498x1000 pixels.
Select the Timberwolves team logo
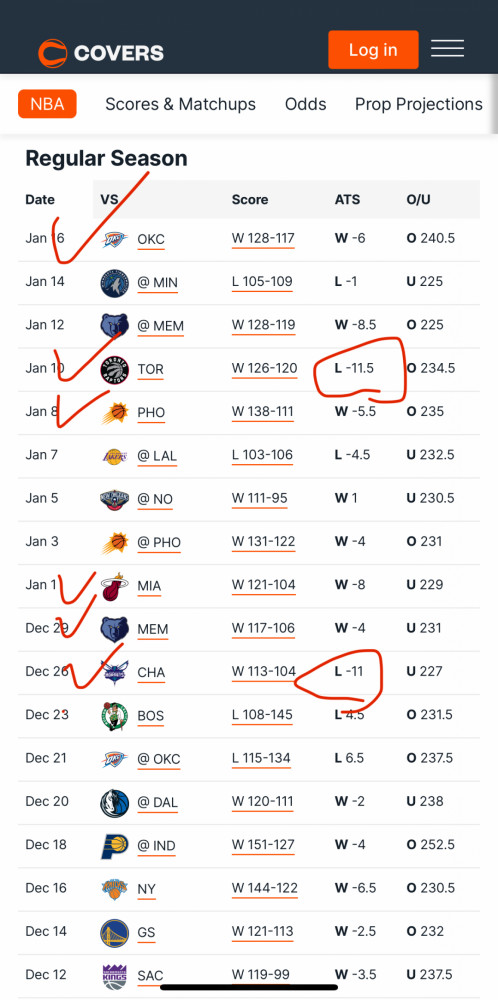115,283
